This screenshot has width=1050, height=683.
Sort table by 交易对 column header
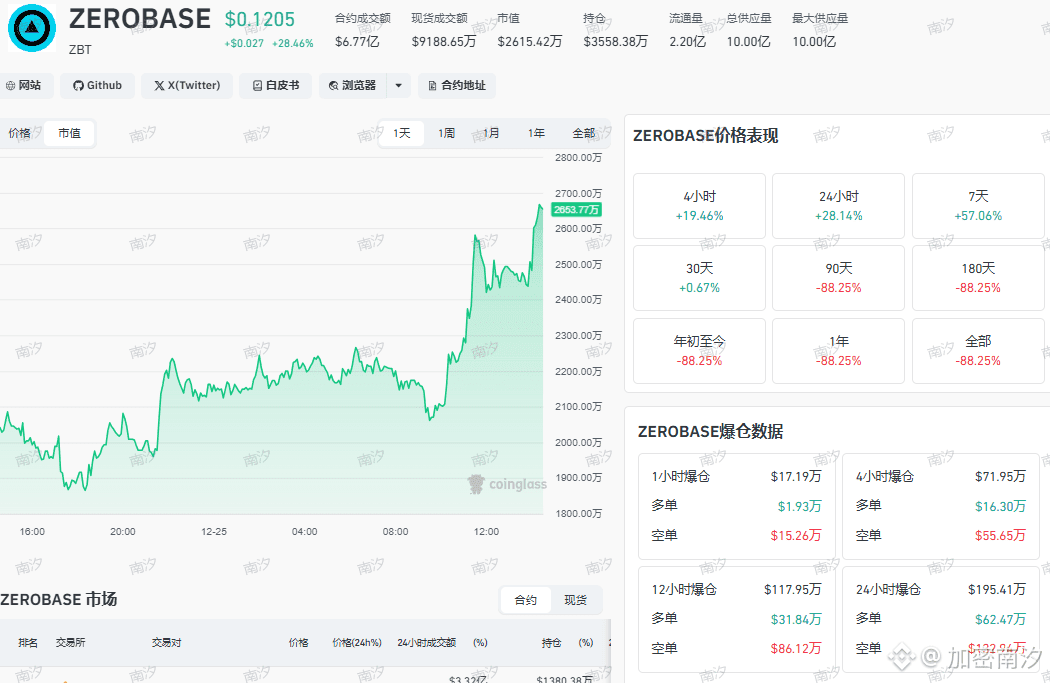pyautogui.click(x=166, y=643)
